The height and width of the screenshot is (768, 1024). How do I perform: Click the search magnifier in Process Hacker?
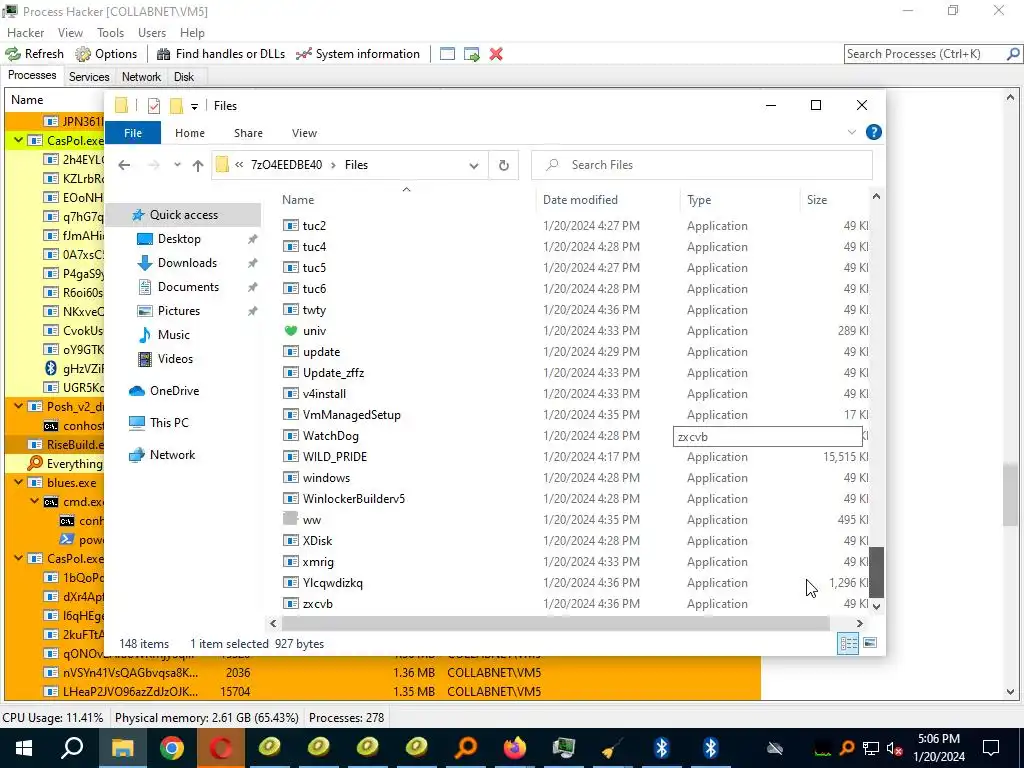coord(1013,54)
